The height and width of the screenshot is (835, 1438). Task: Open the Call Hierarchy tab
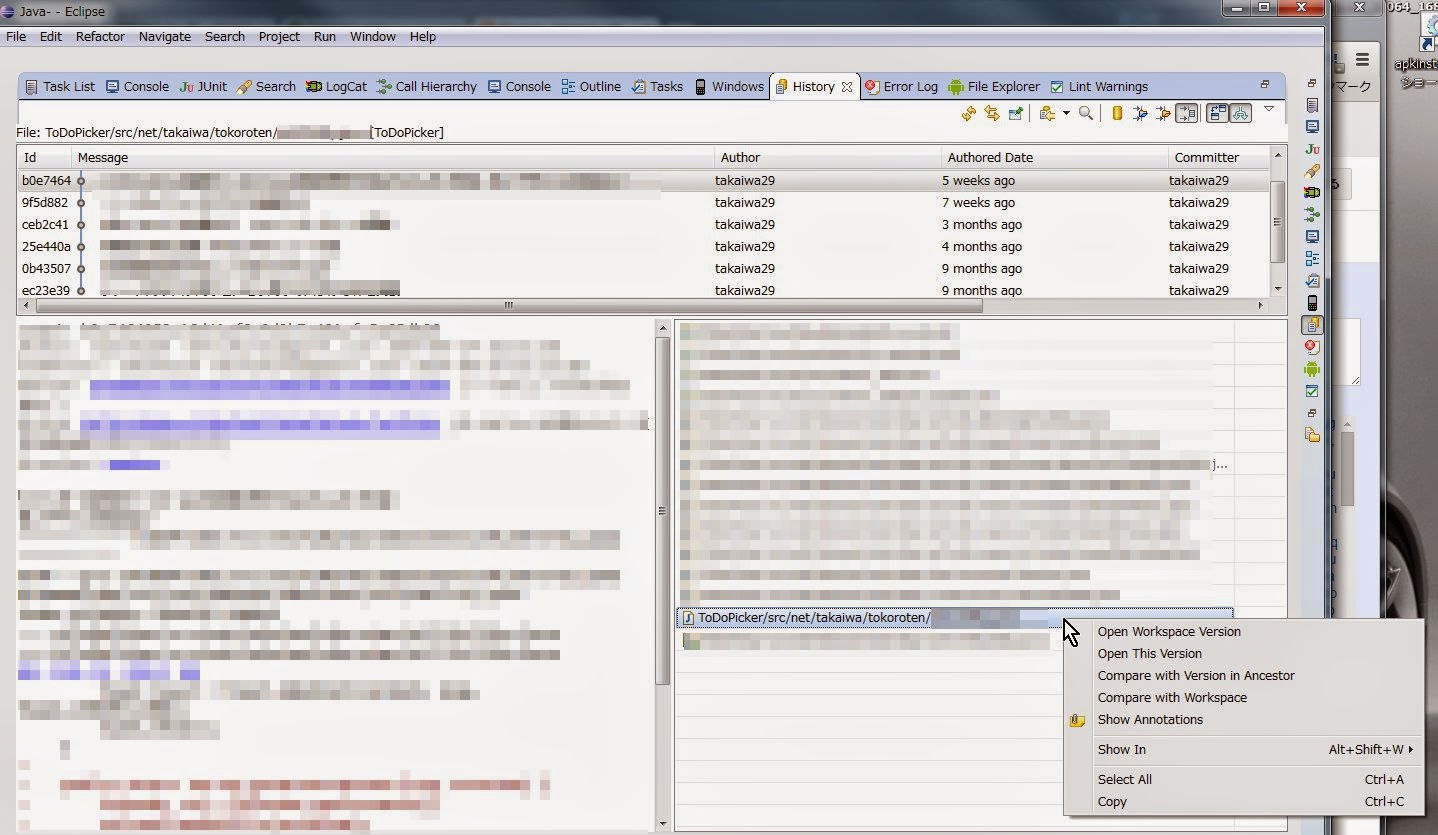[427, 86]
